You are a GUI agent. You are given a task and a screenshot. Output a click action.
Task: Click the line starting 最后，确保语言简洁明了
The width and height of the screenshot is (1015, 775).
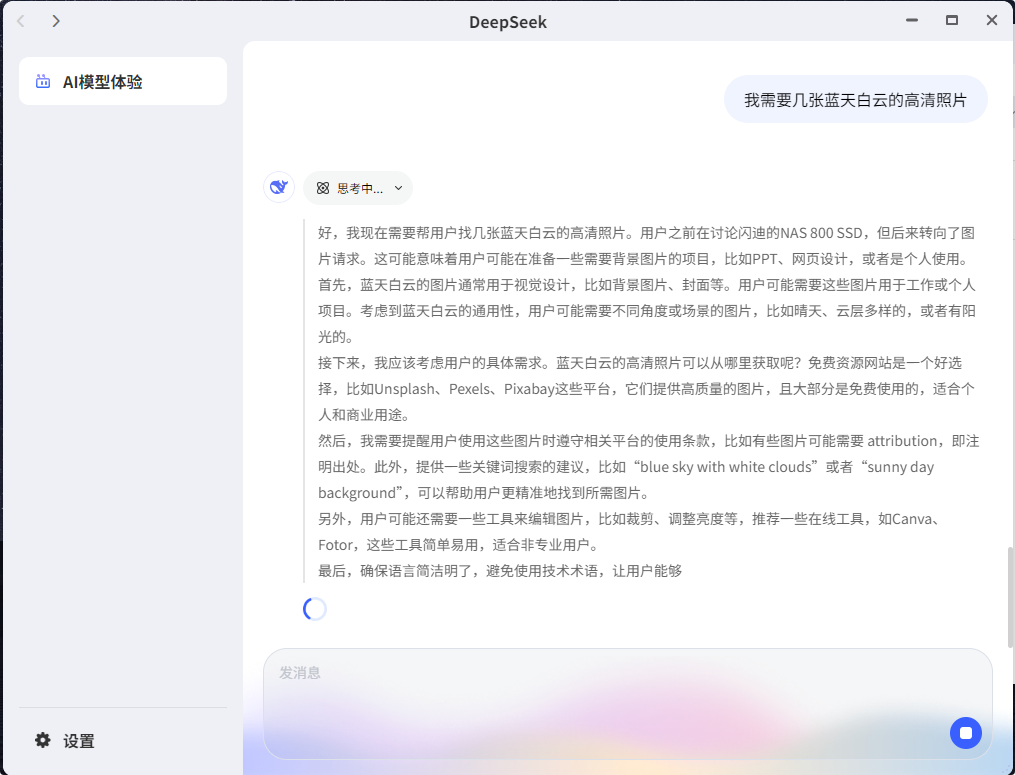pyautogui.click(x=500, y=570)
